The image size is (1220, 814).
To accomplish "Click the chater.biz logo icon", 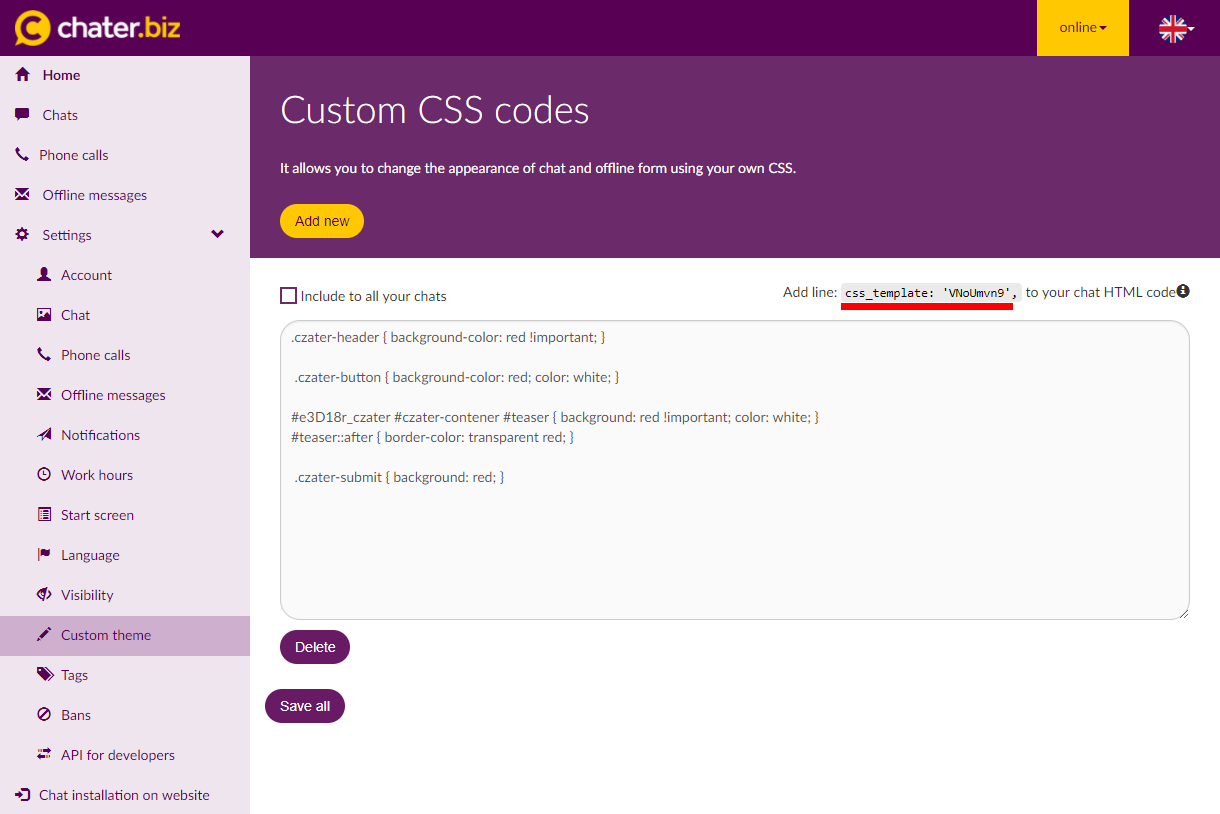I will pos(32,28).
